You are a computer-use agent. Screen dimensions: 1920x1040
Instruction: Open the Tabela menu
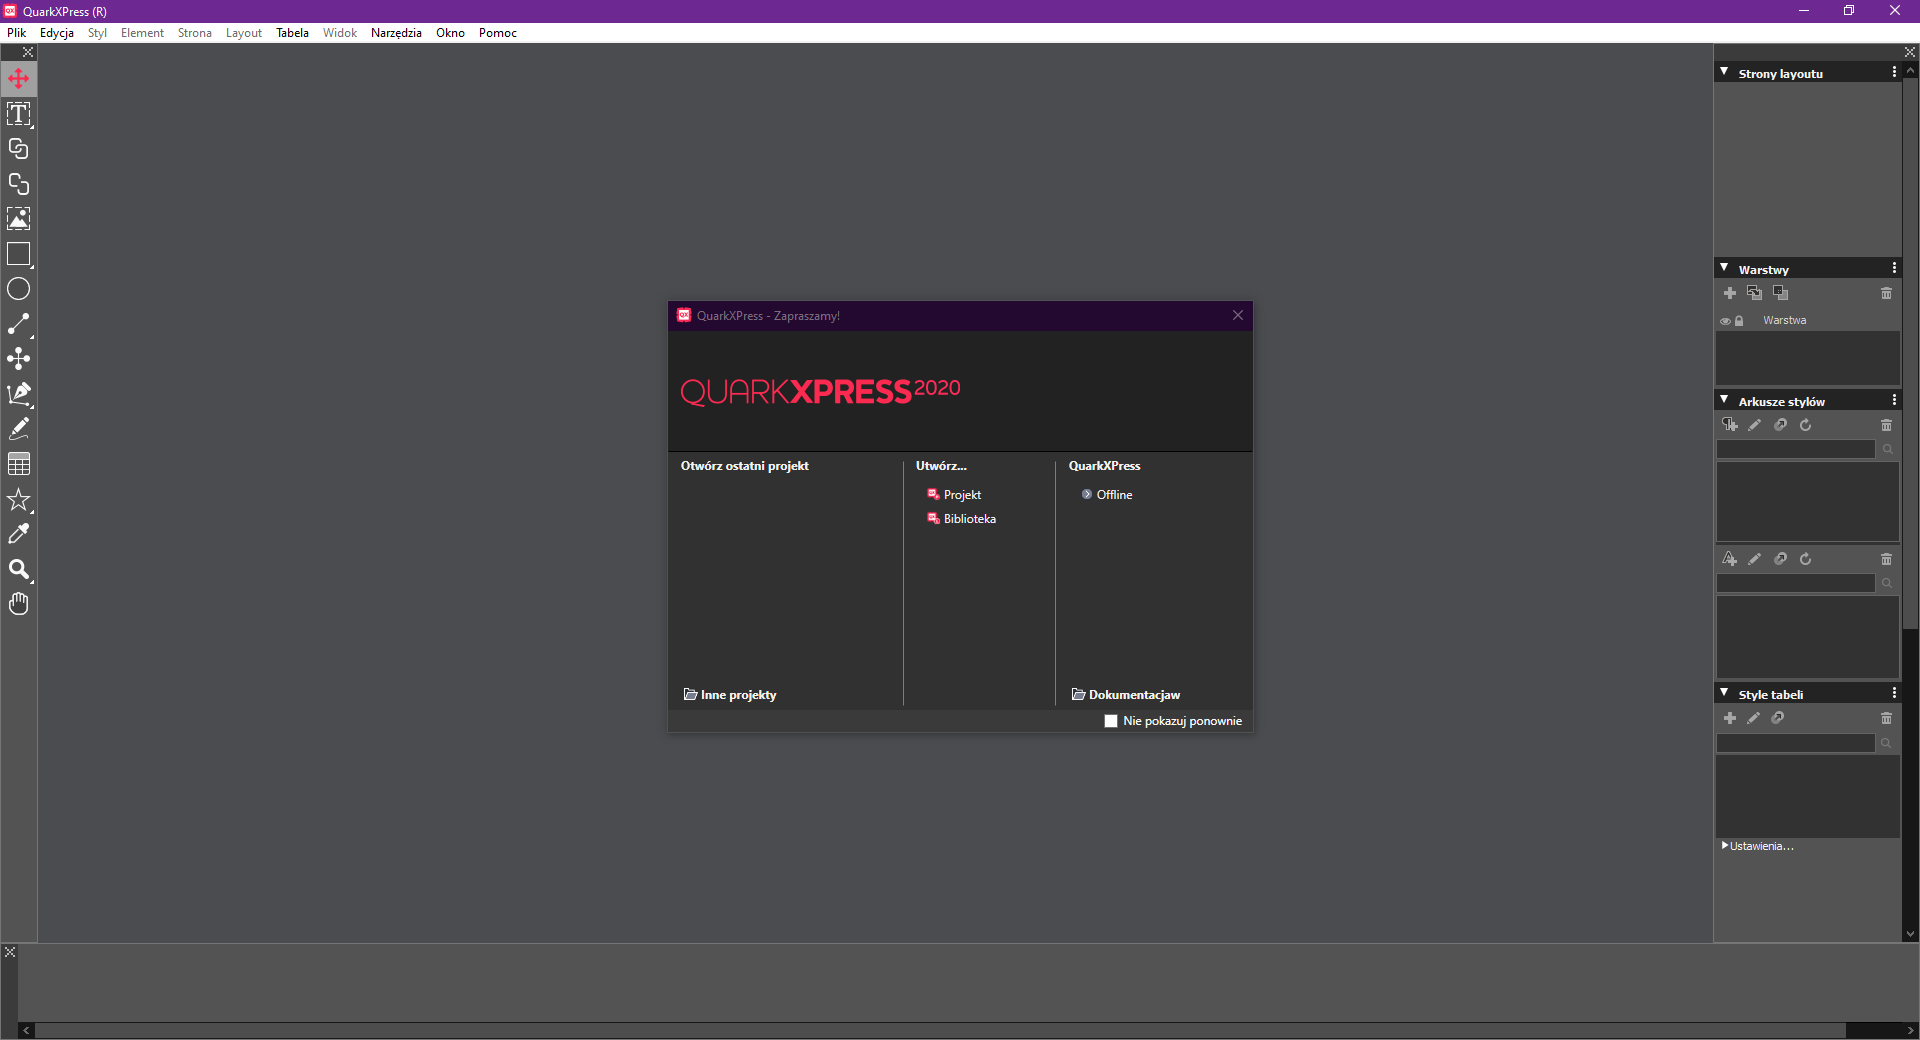coord(292,33)
